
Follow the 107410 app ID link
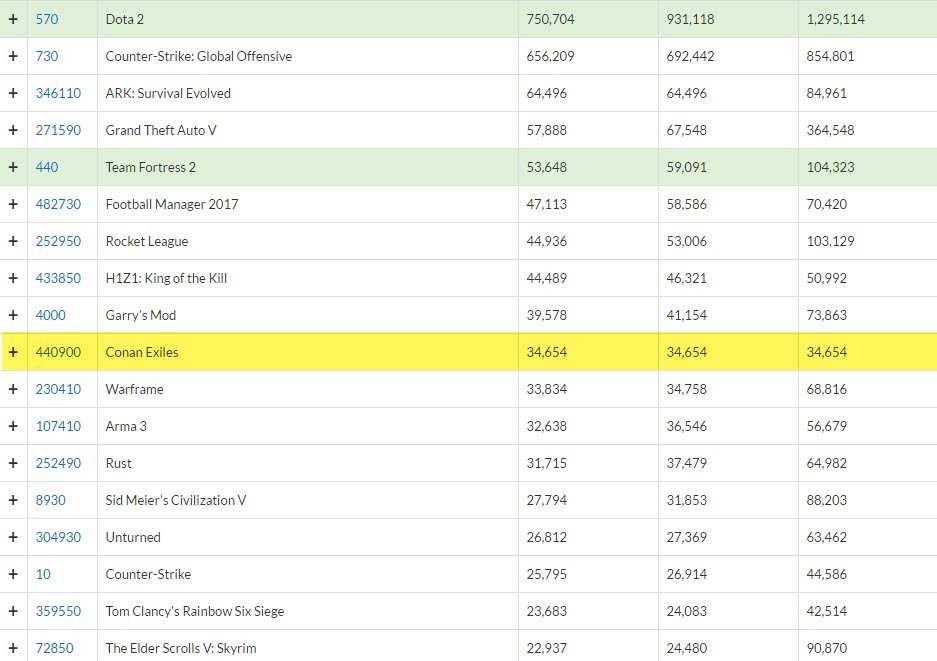point(58,427)
